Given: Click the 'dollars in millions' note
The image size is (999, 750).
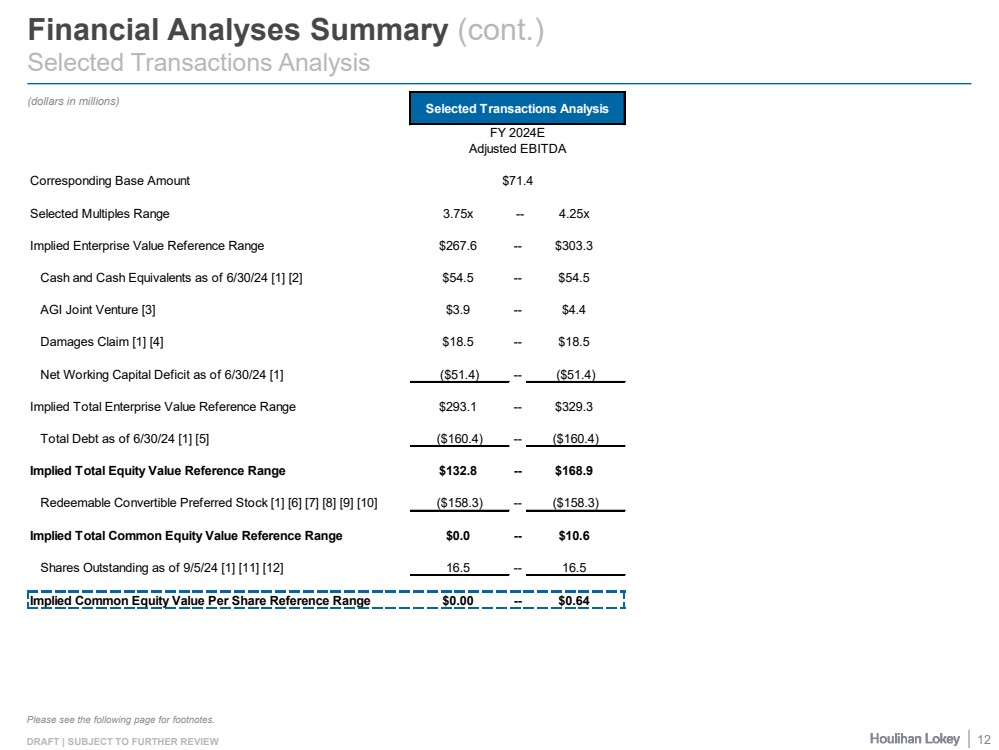Looking at the screenshot, I should pos(74,100).
